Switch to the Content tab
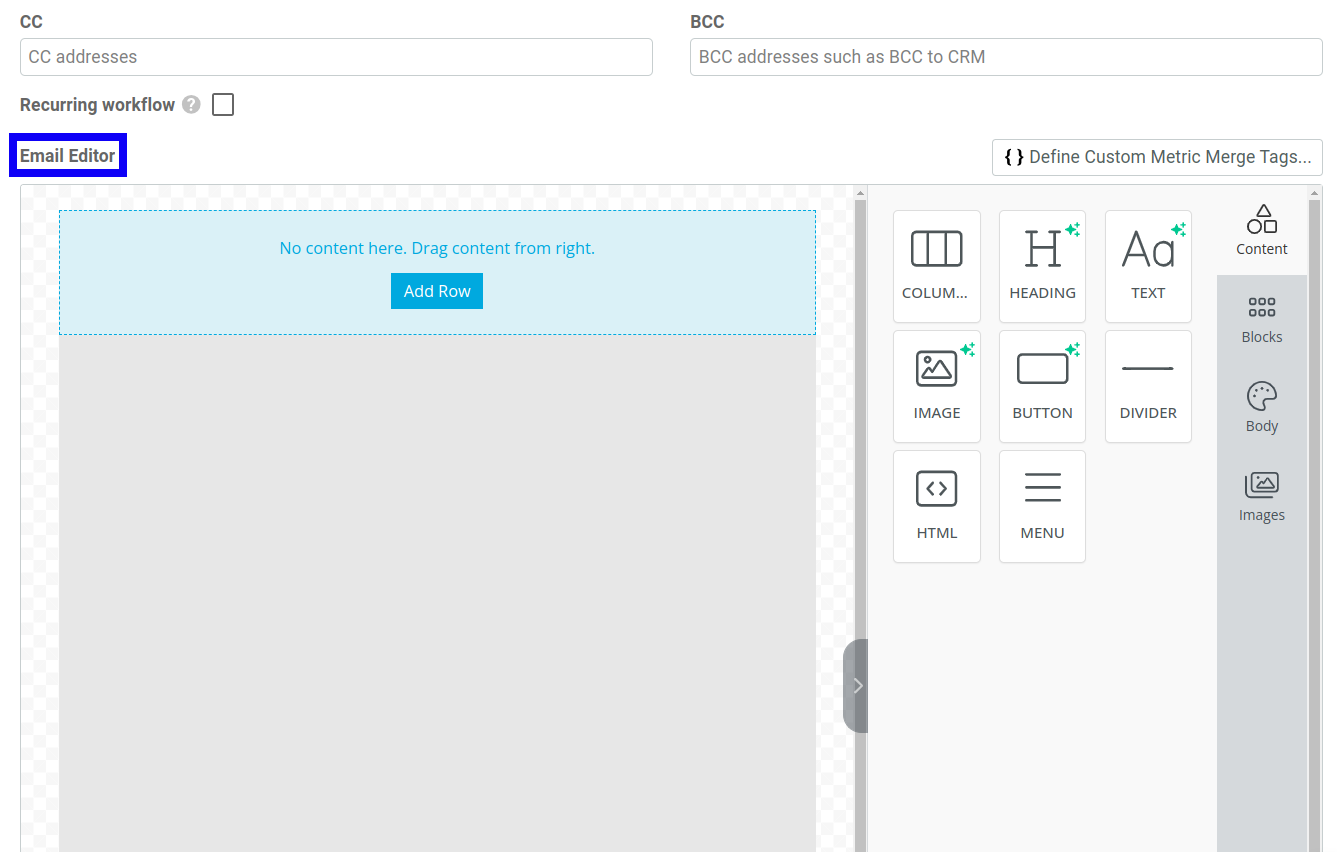This screenshot has height=852, width=1337. [x=1261, y=231]
